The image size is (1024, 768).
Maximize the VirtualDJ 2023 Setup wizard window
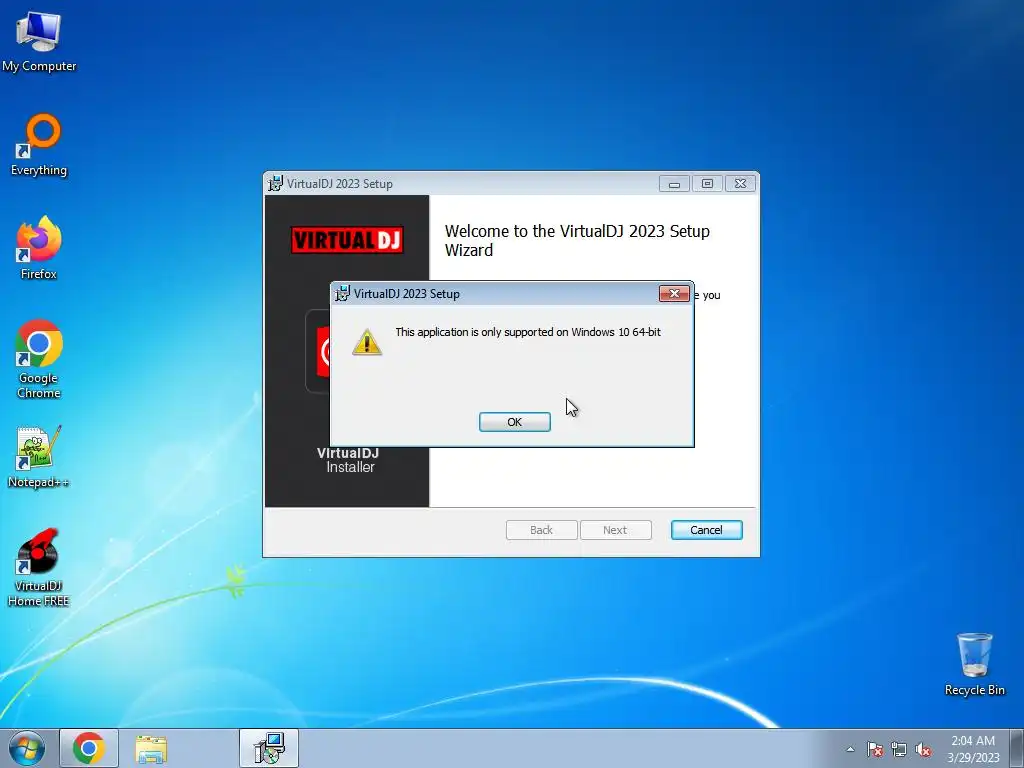707,184
